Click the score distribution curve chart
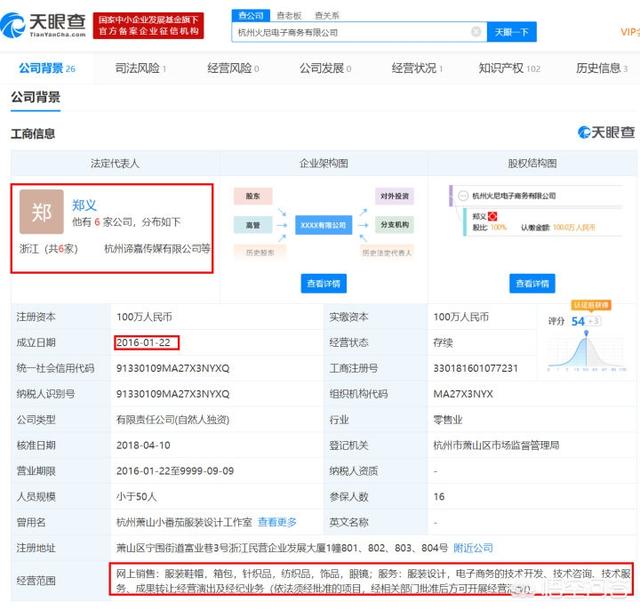This screenshot has width=640, height=610. point(587,351)
